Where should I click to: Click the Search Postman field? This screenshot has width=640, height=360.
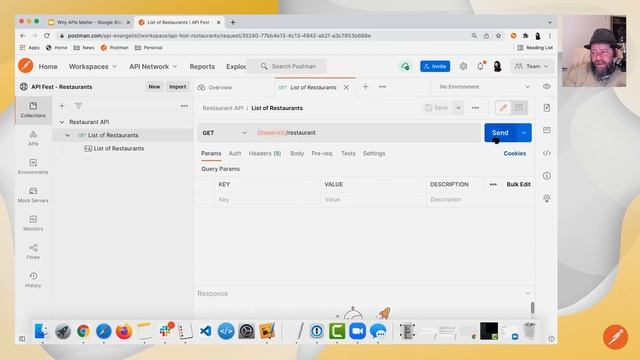(x=287, y=66)
